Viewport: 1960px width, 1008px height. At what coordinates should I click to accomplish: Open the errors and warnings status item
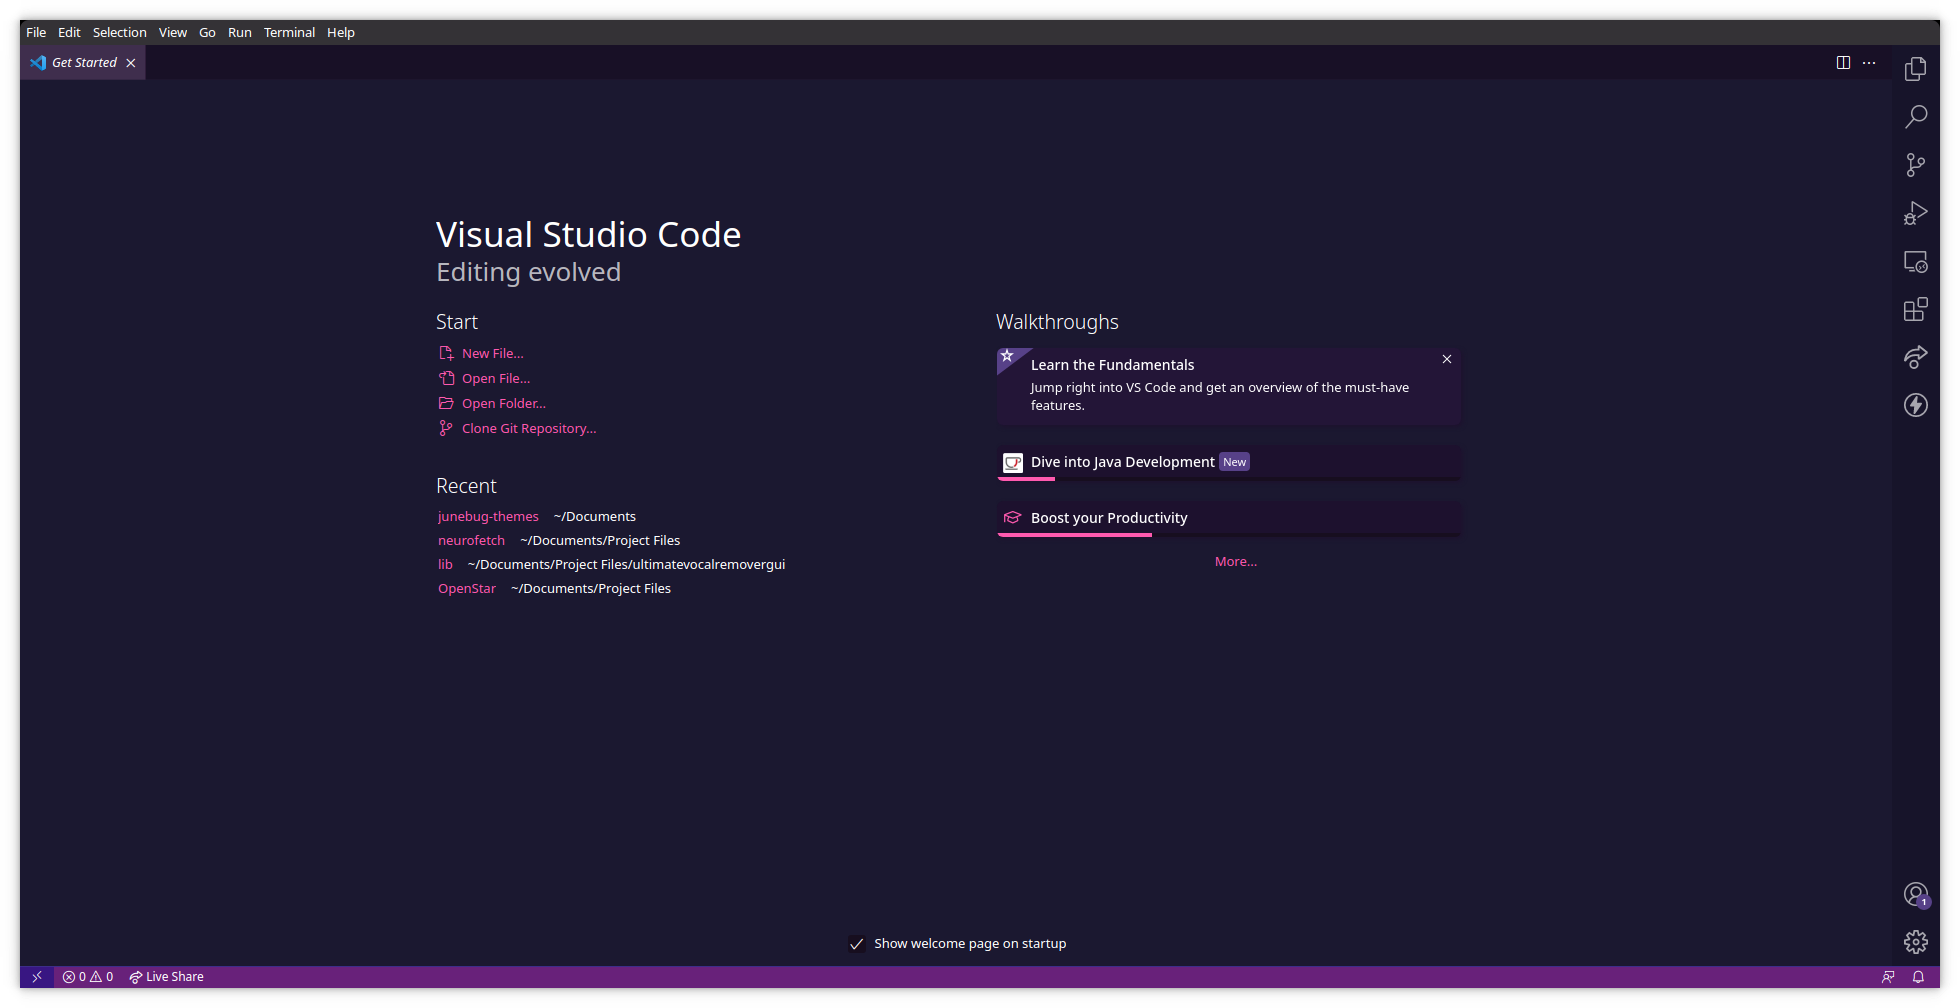click(x=88, y=977)
